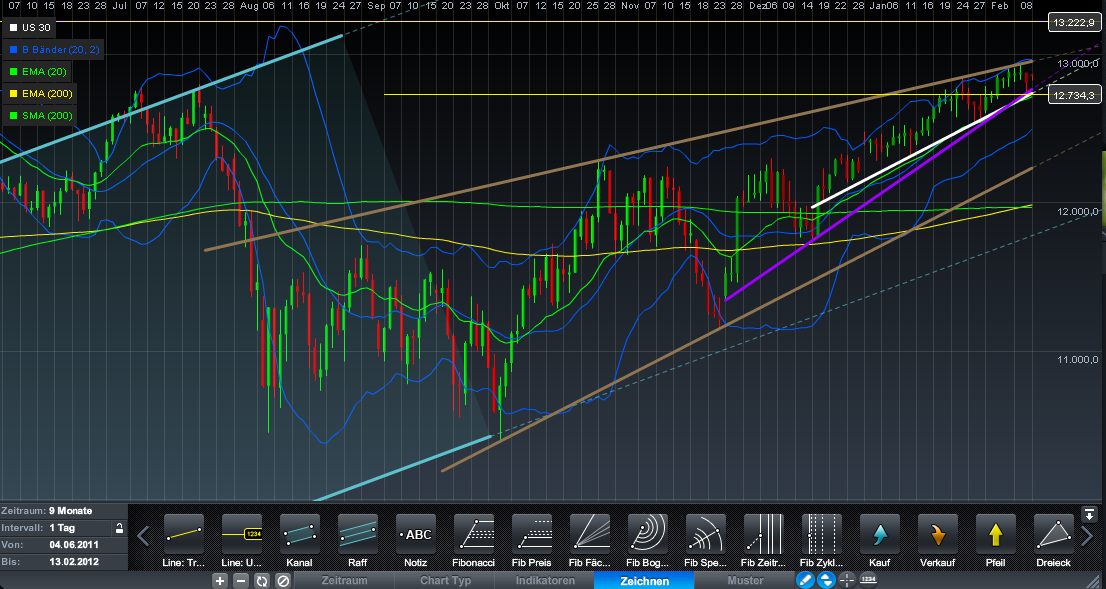Select the Fib Zykl... cycles tool
1106x589 pixels.
point(822,534)
